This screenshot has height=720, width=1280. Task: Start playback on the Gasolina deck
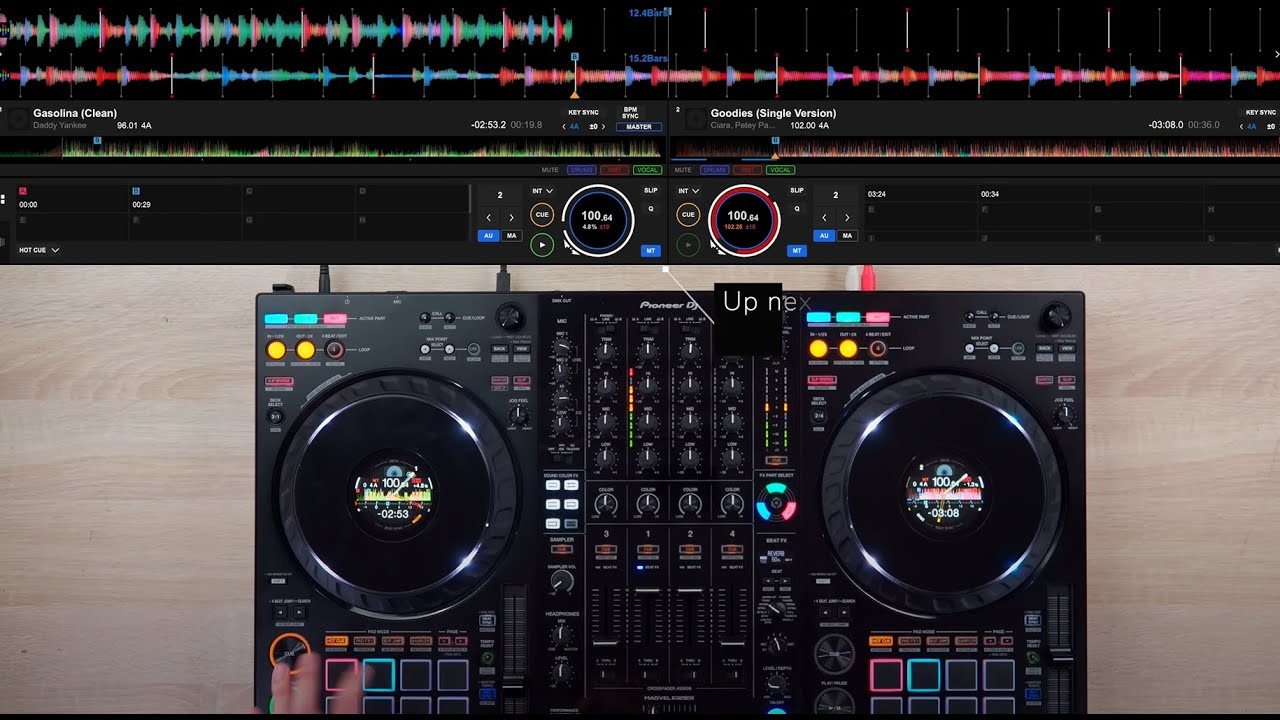pos(542,243)
